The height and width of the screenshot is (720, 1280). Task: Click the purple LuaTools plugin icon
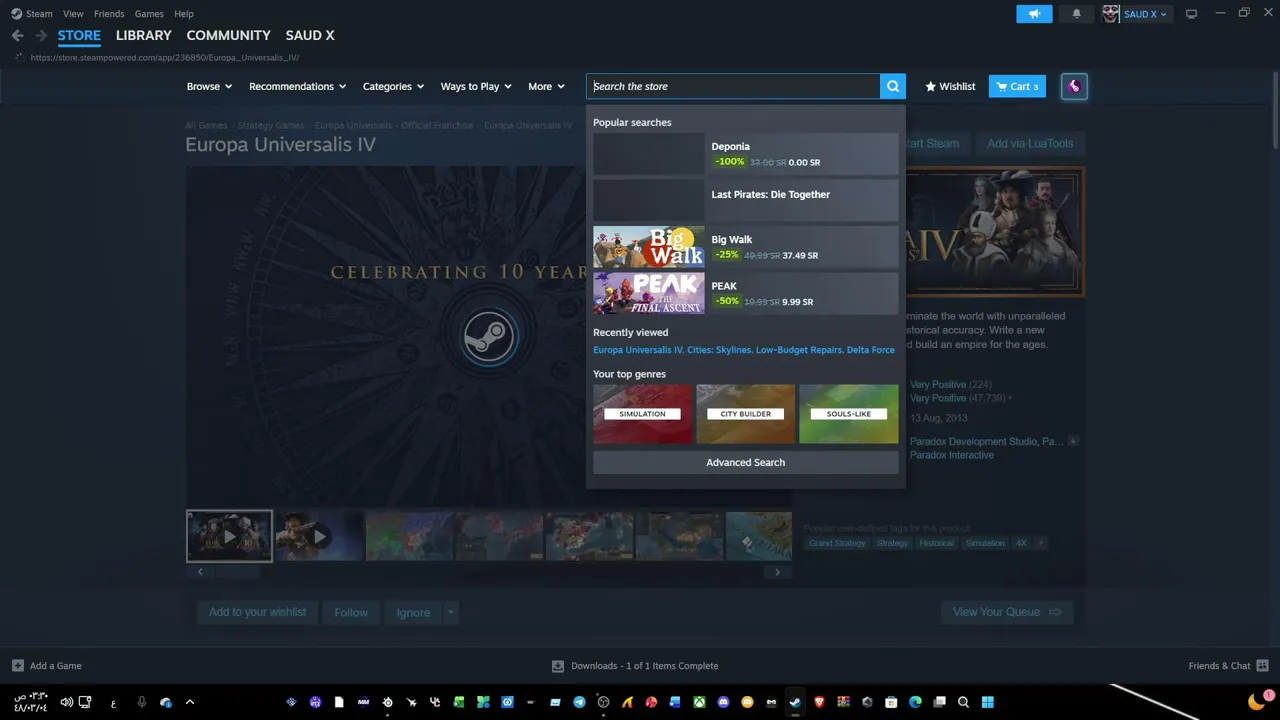click(1074, 86)
